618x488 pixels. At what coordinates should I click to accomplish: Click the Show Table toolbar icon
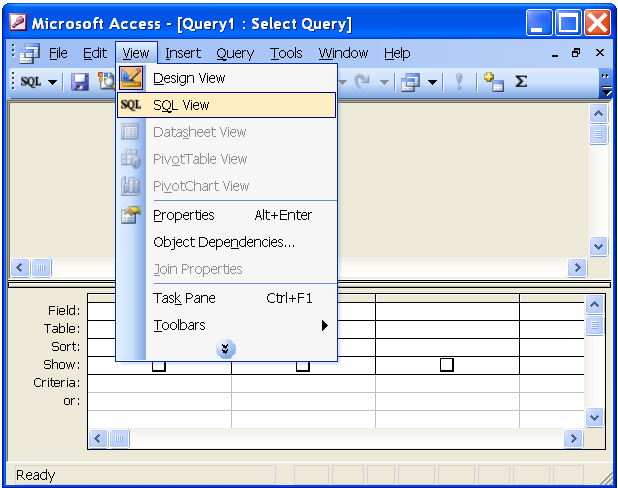pyautogui.click(x=494, y=82)
